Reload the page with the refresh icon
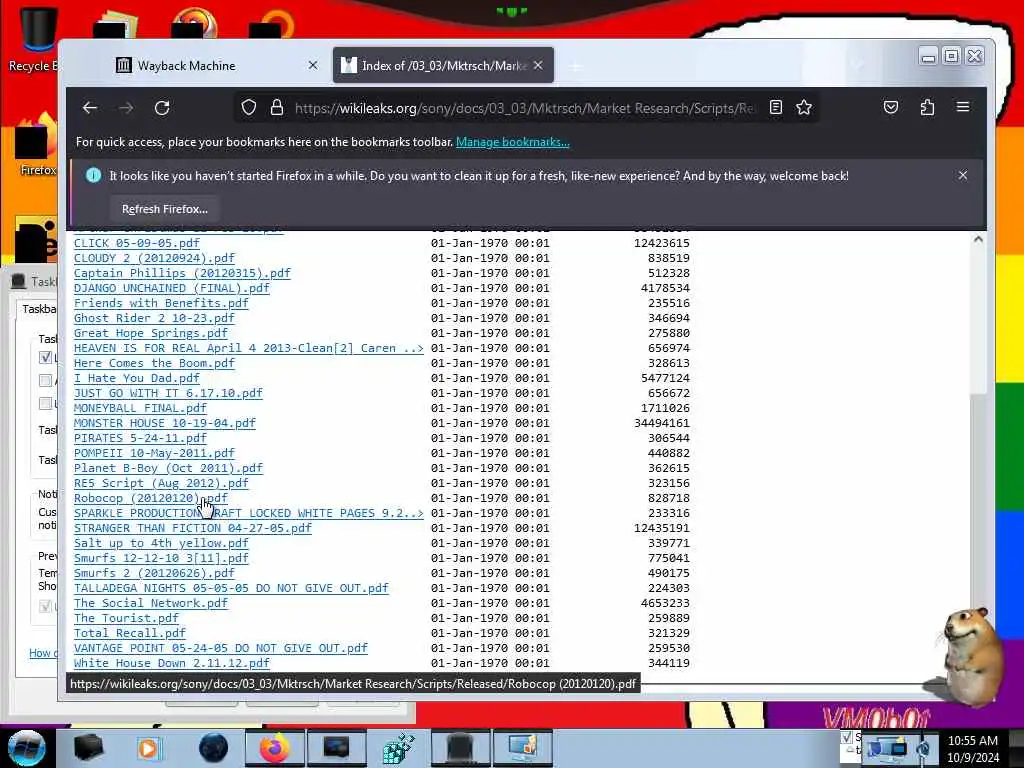The width and height of the screenshot is (1024, 768). pos(162,108)
